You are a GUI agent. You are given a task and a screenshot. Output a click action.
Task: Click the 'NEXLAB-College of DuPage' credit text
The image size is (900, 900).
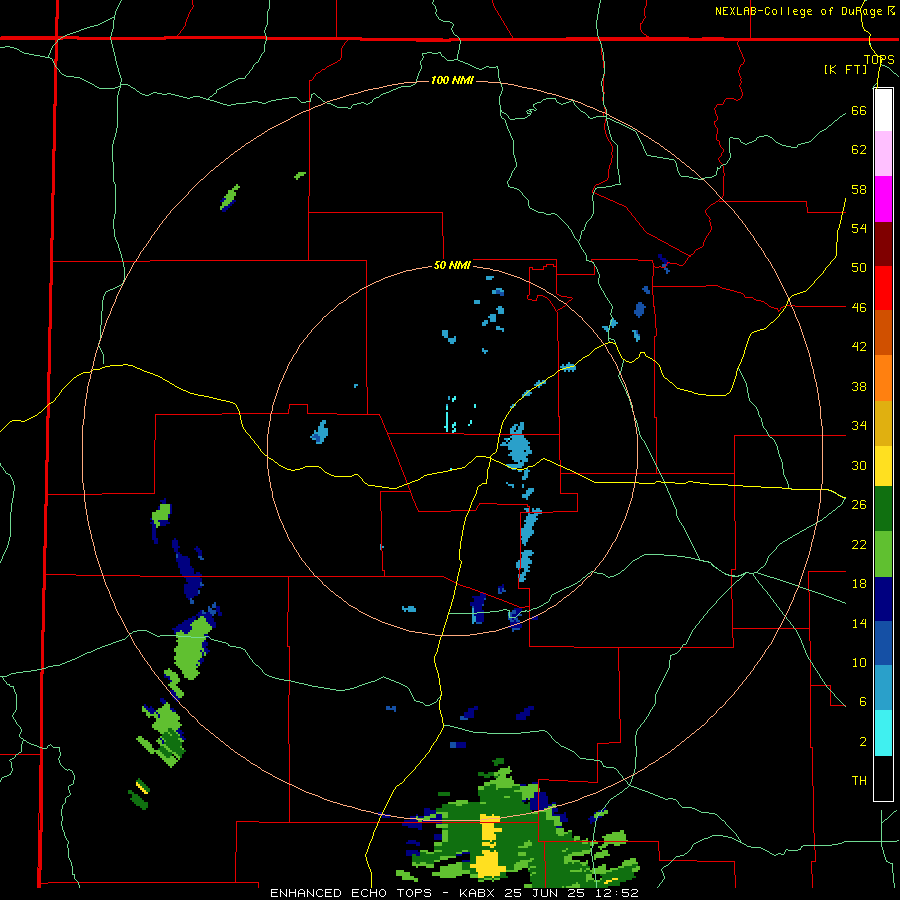tap(798, 11)
